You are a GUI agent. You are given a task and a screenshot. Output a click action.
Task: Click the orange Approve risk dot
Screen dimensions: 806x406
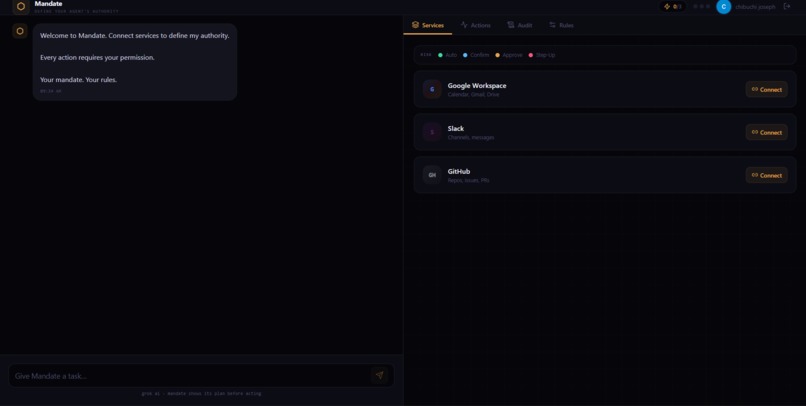click(497, 55)
